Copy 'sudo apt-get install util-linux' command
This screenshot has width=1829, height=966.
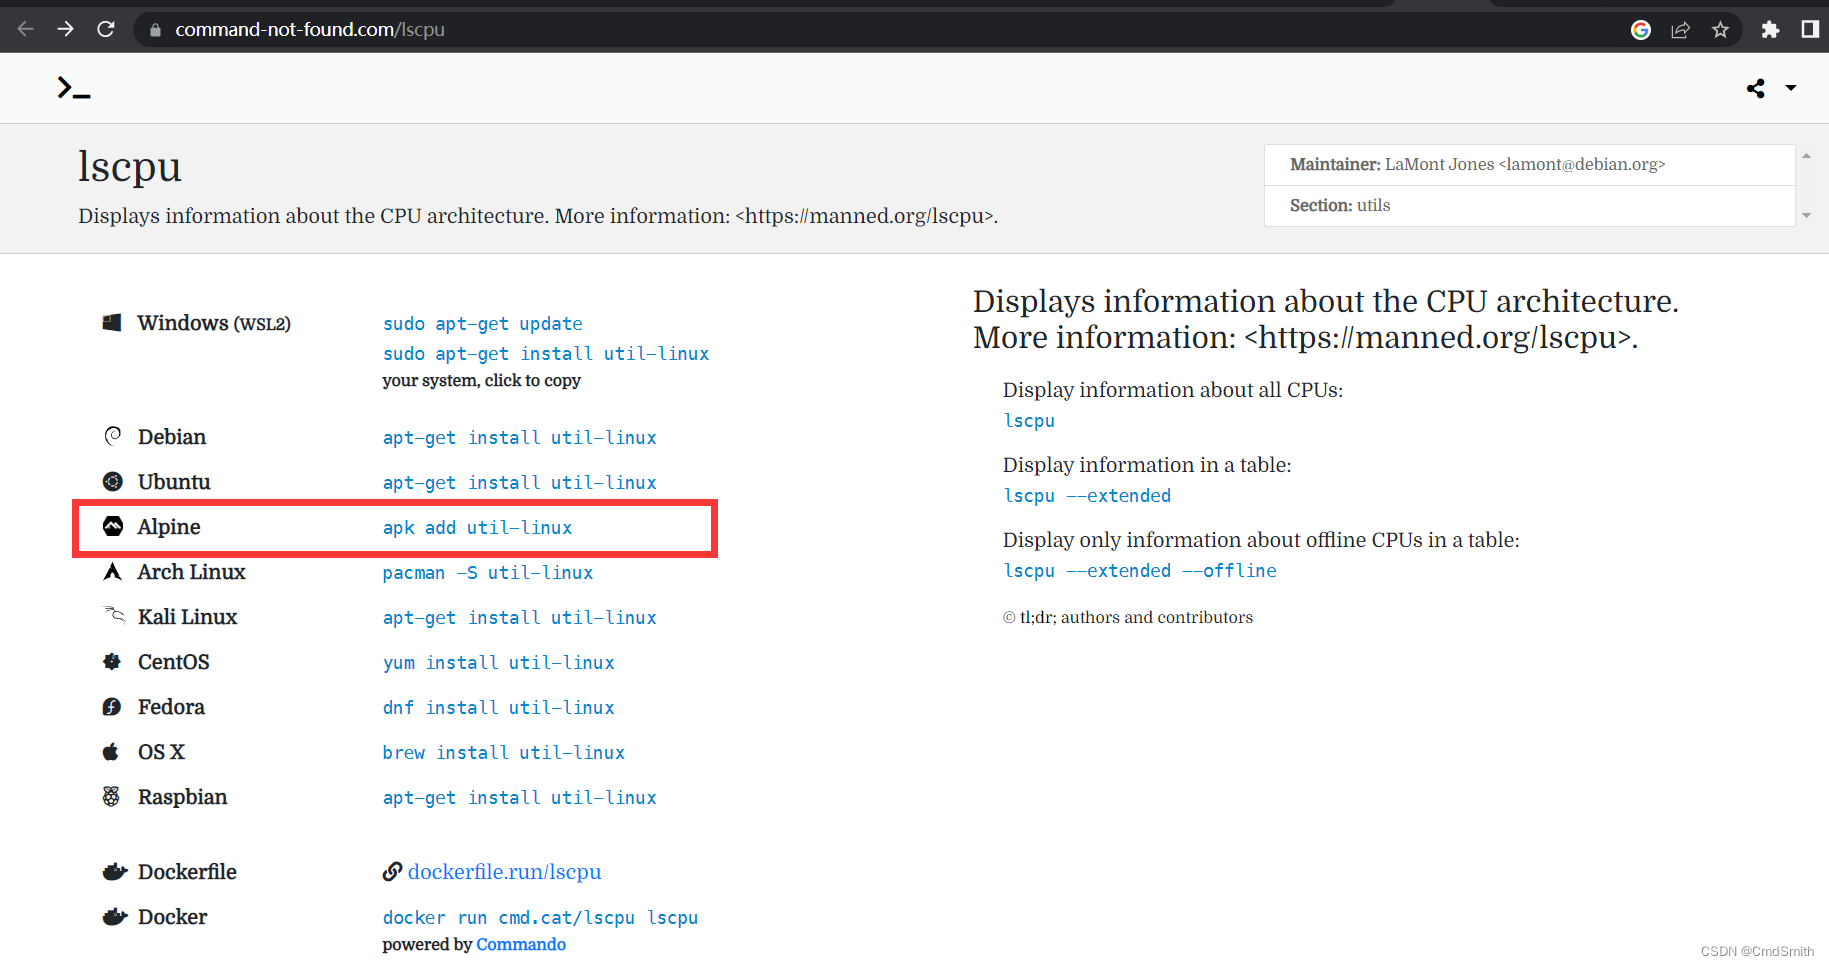pos(546,354)
